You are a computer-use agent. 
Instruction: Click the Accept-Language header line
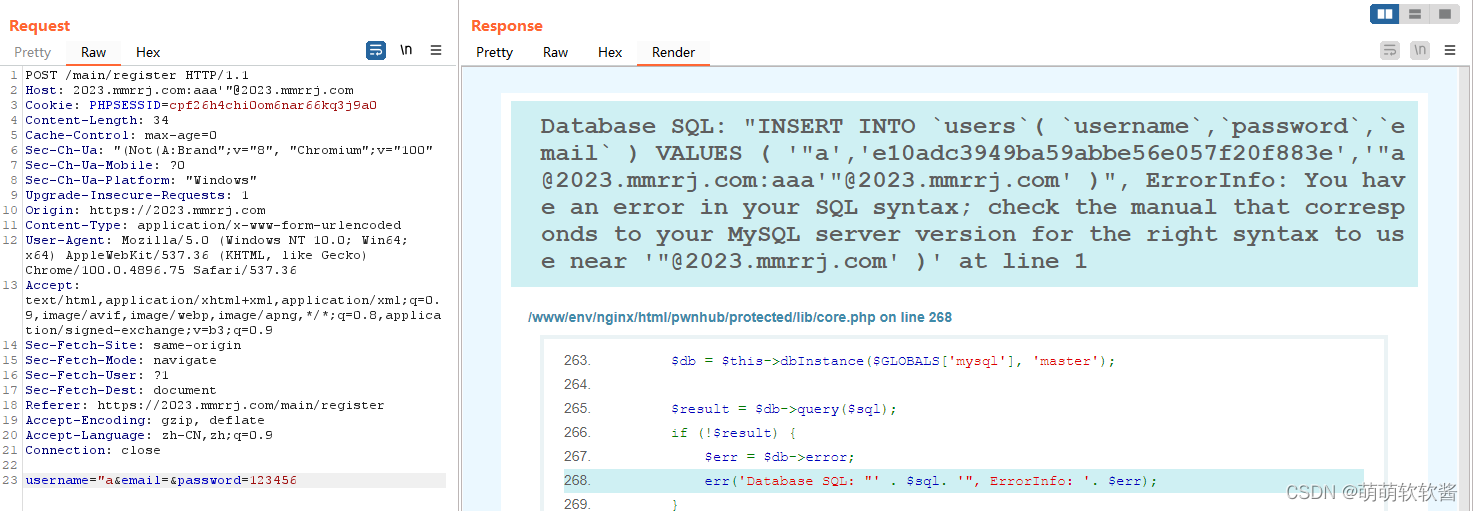pos(149,435)
